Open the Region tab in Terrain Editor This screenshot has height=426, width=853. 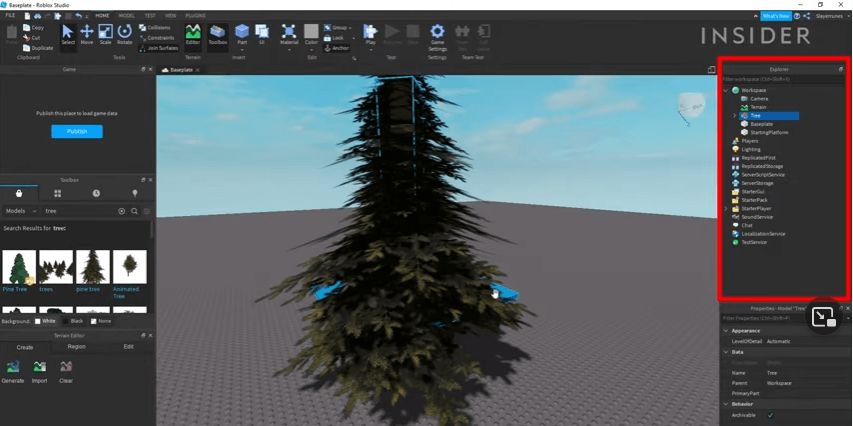tap(76, 346)
